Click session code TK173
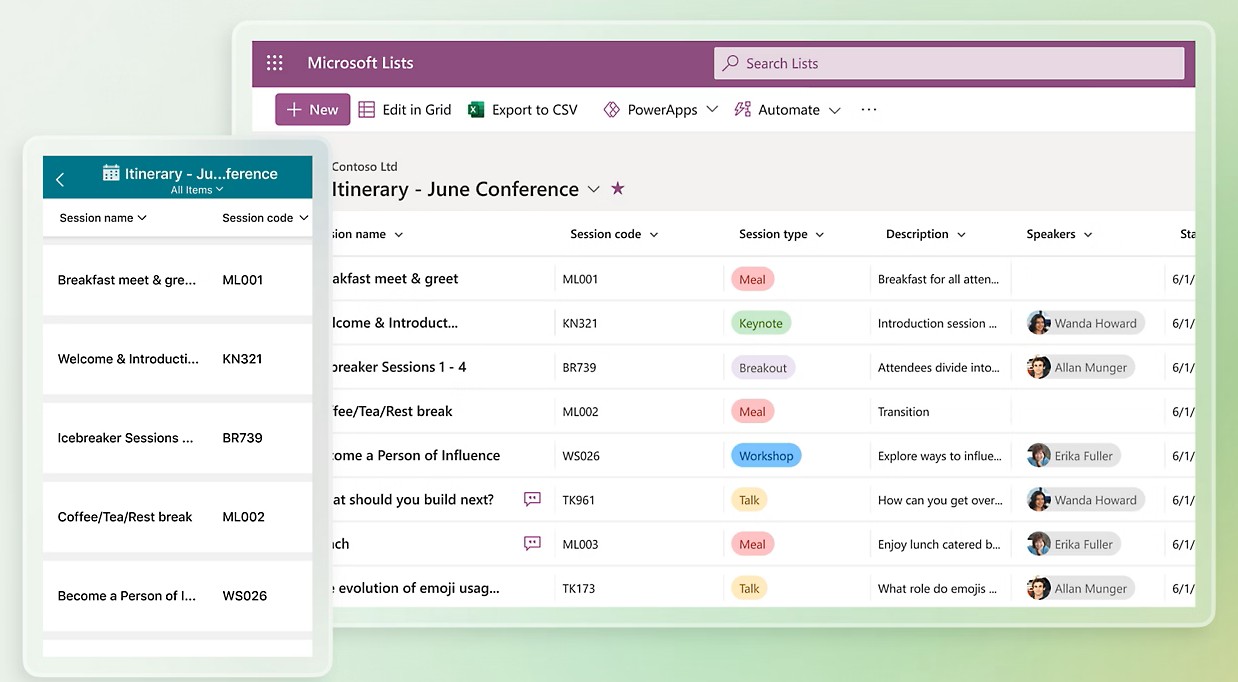The image size is (1238, 682). (579, 588)
